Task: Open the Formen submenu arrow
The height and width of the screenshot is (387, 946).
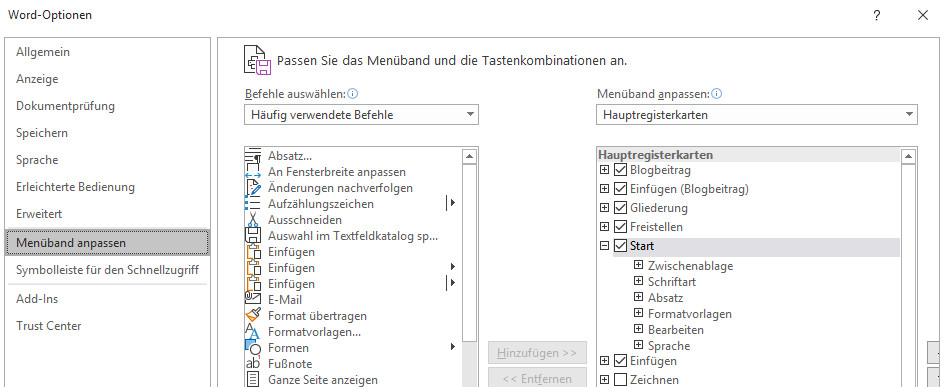Action: pos(452,347)
